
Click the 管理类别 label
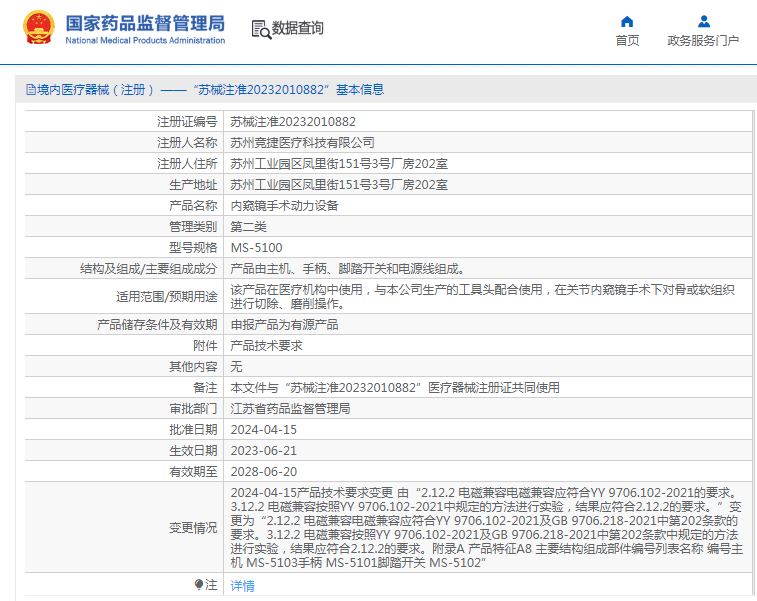click(193, 227)
